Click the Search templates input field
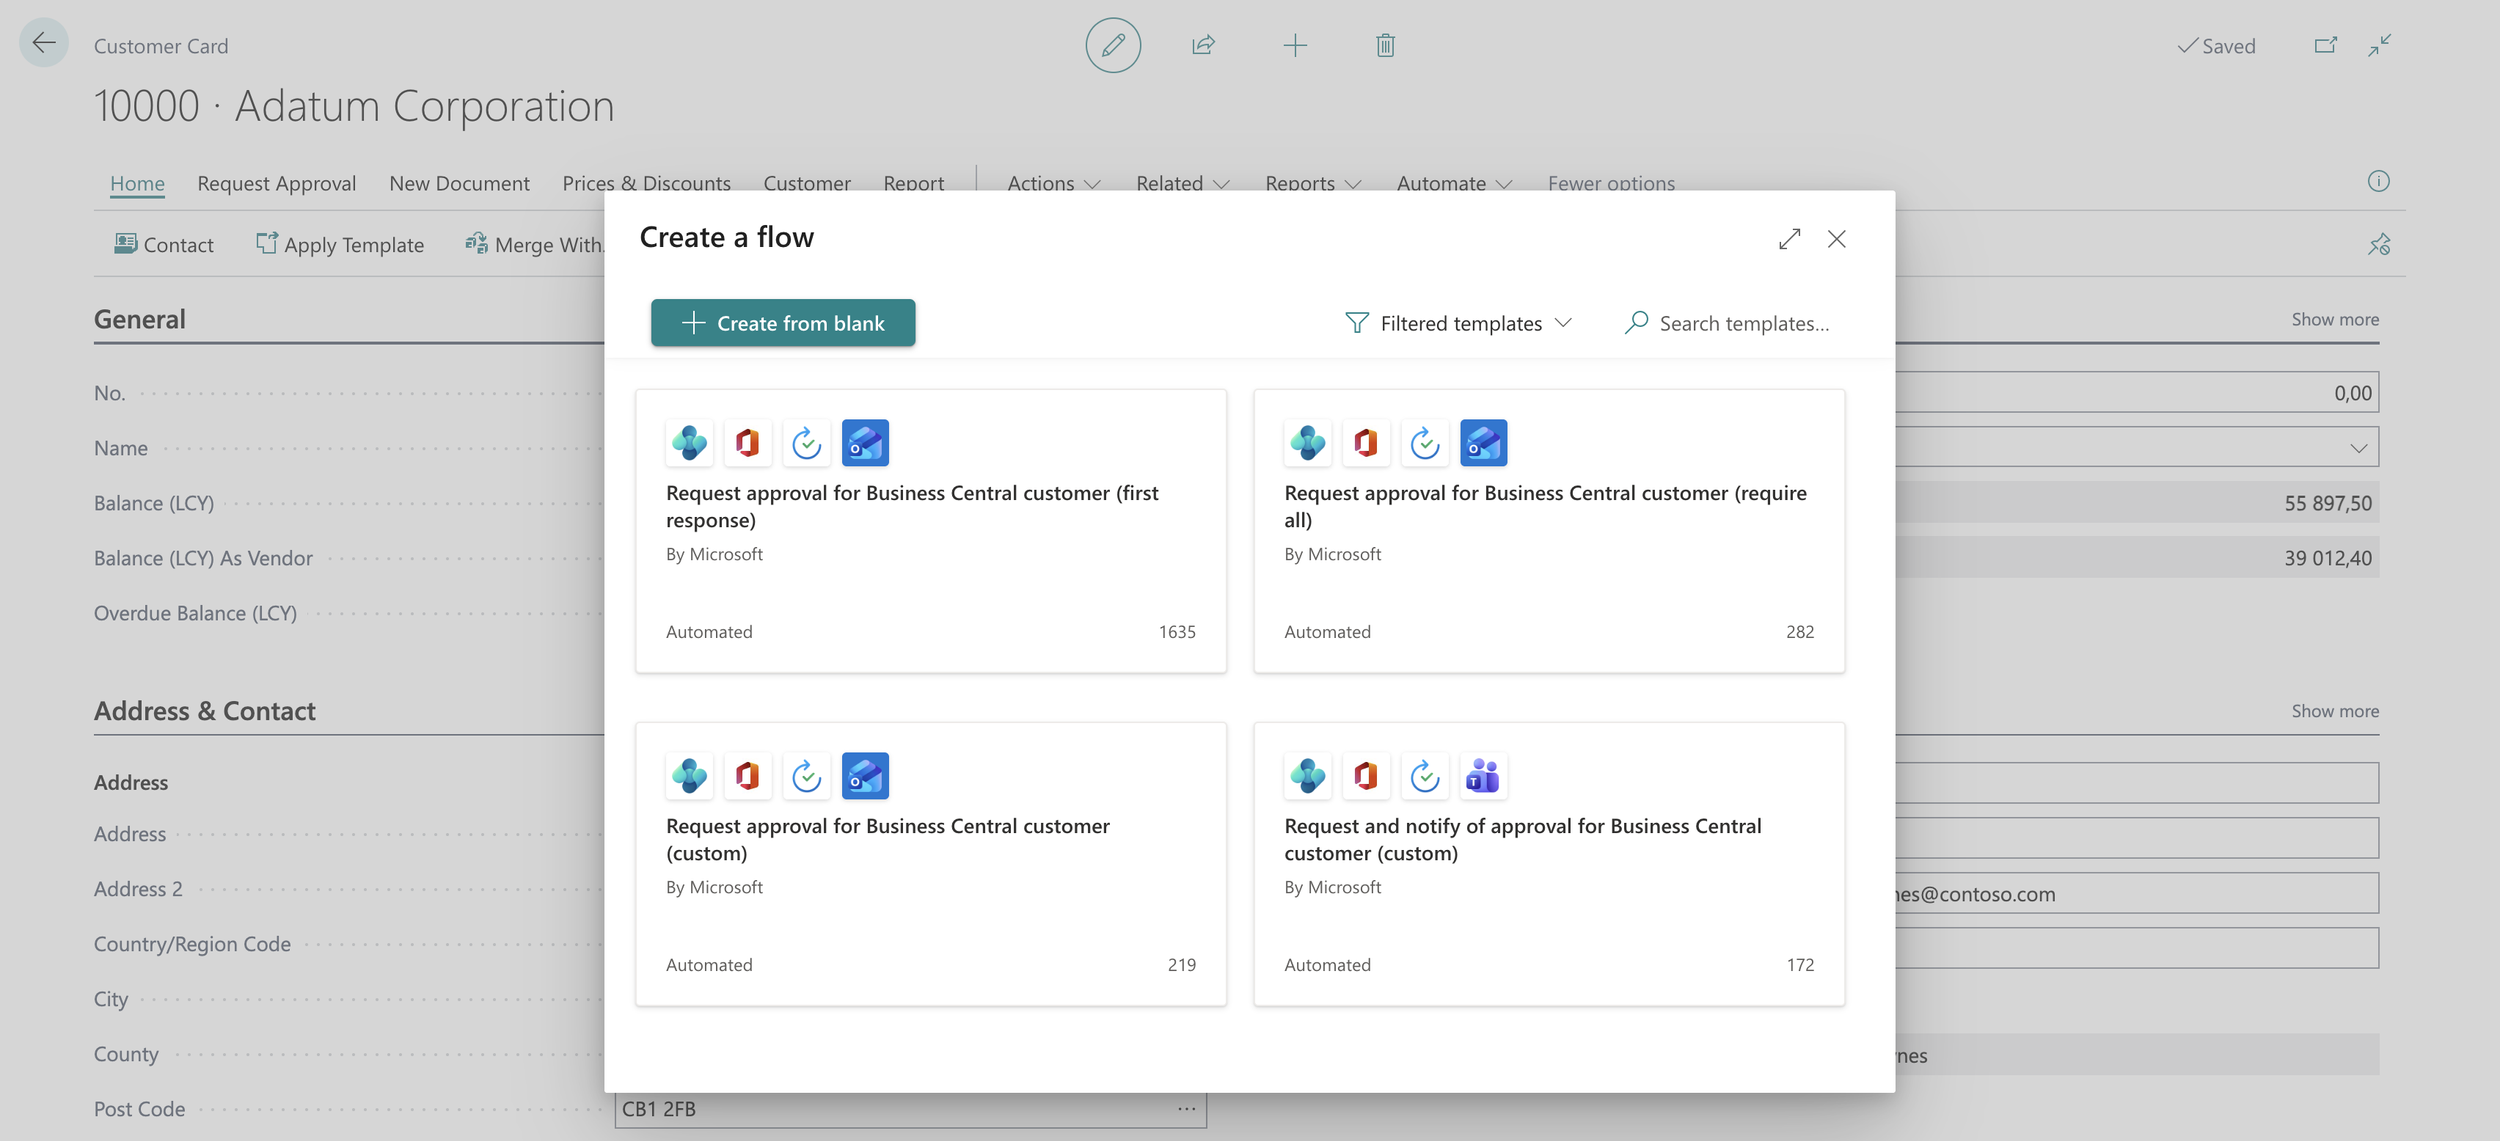 pos(1744,323)
